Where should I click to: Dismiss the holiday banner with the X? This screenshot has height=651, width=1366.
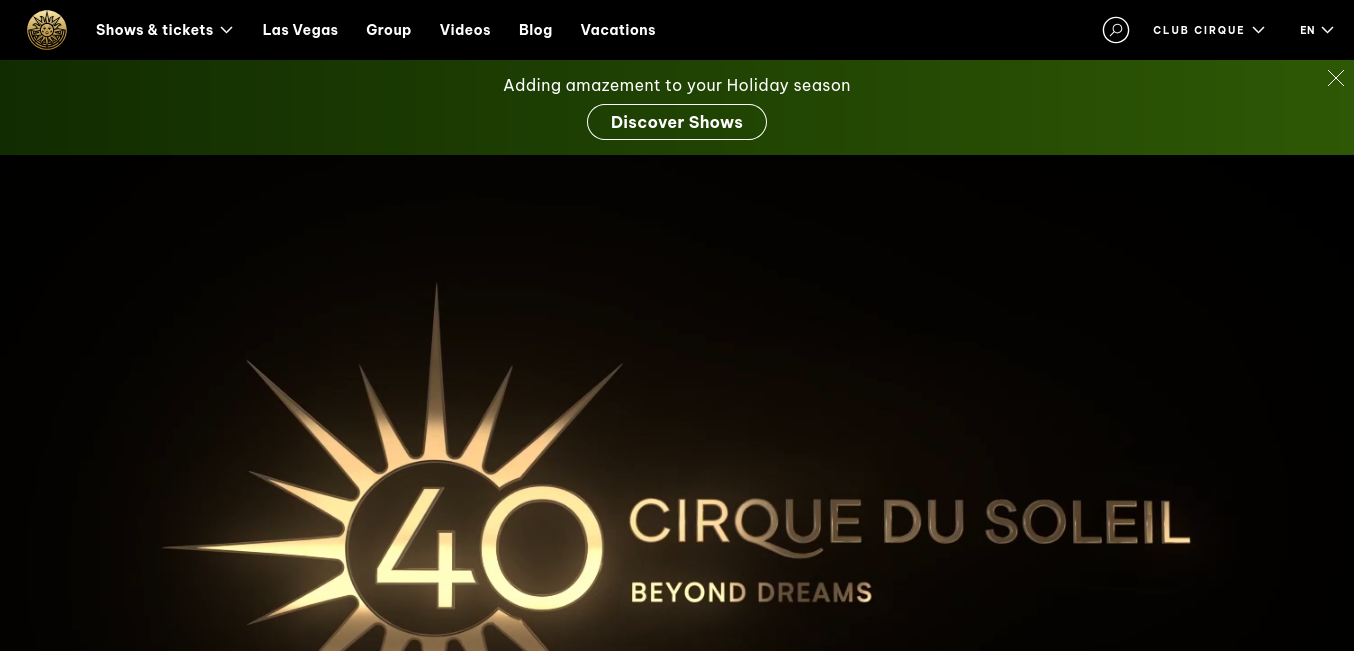[1336, 78]
